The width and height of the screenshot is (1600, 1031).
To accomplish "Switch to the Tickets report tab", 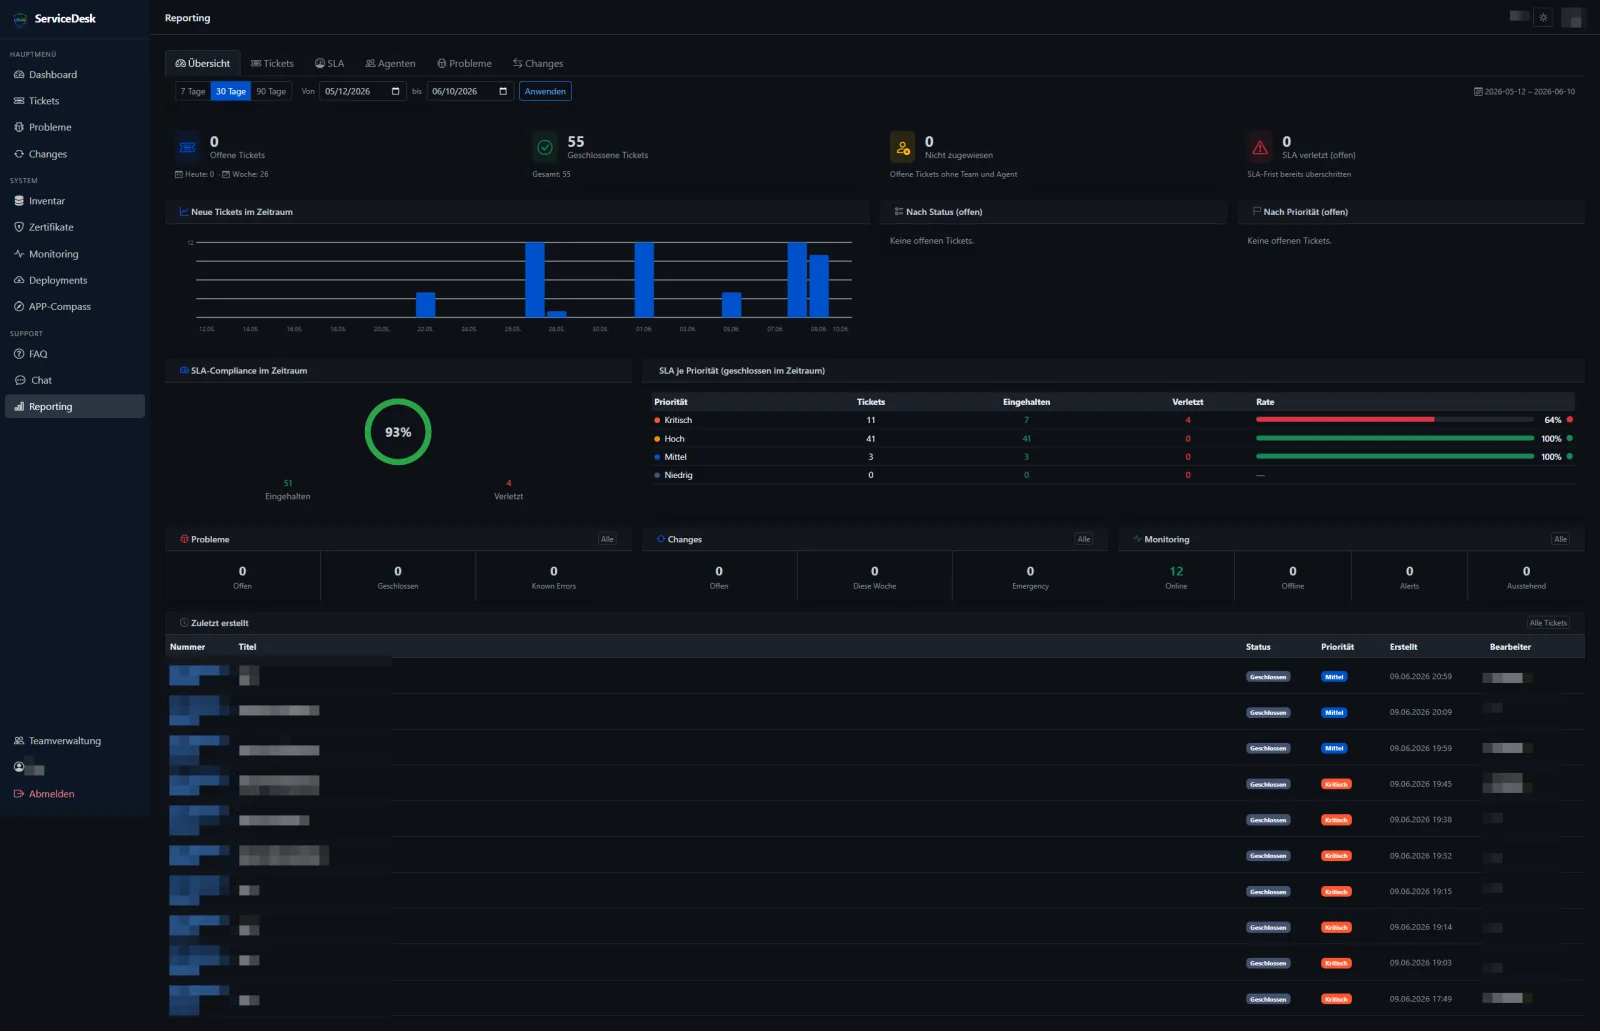I will [272, 63].
